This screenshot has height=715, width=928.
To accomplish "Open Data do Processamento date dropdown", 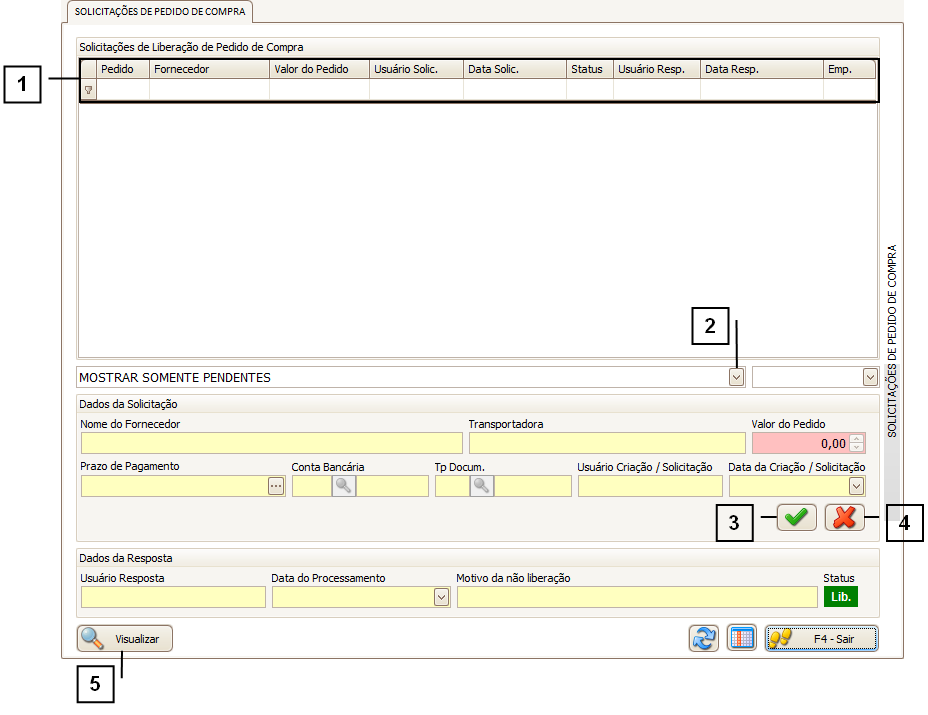I will point(441,597).
